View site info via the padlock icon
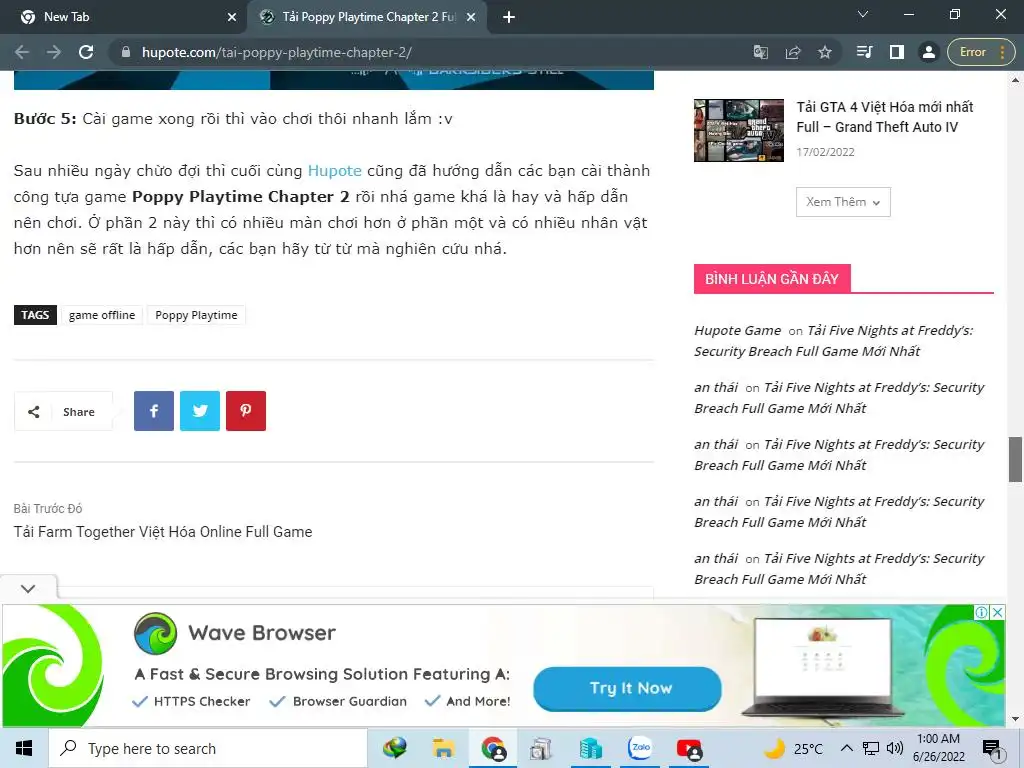This screenshot has width=1024, height=768. (126, 52)
